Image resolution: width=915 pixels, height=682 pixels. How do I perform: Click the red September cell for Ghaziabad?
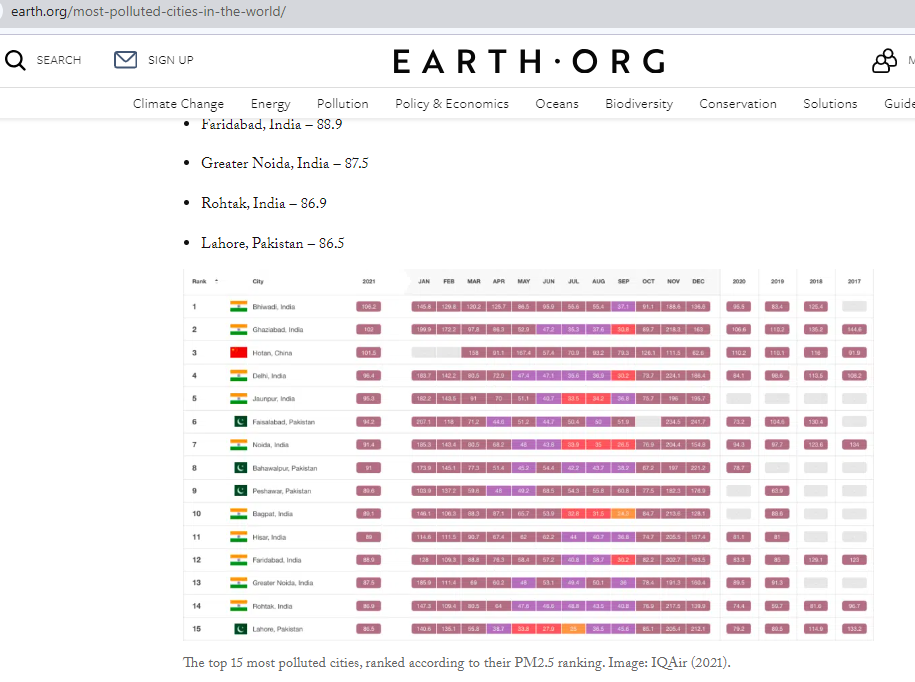click(623, 330)
